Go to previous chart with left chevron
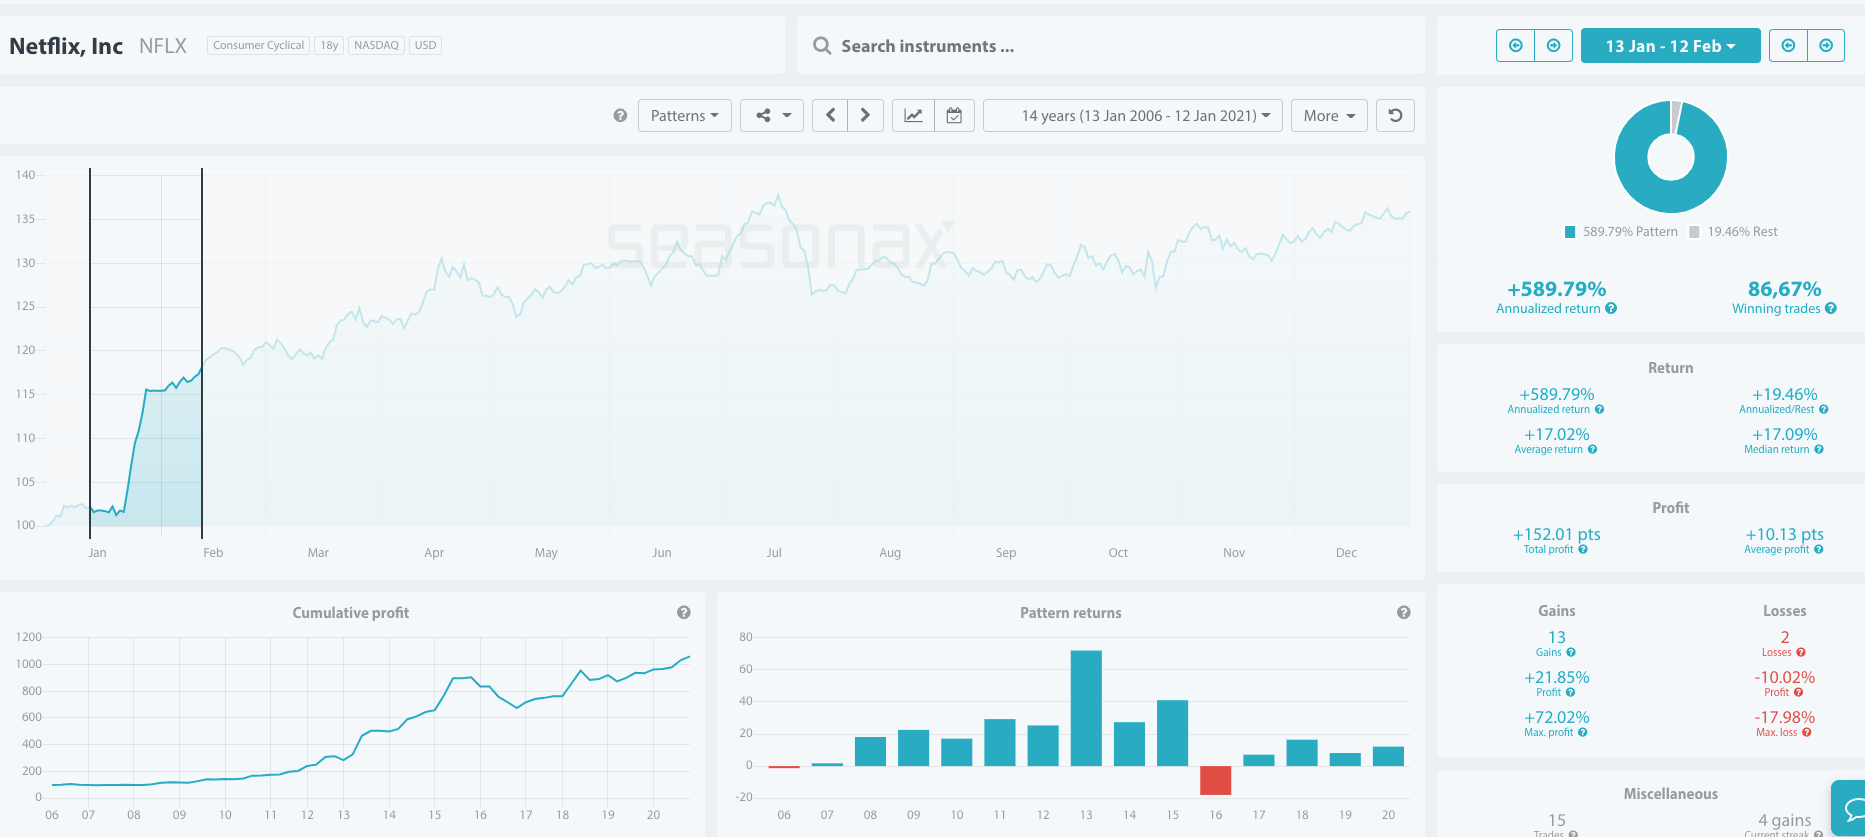The image size is (1865, 837). click(x=830, y=116)
